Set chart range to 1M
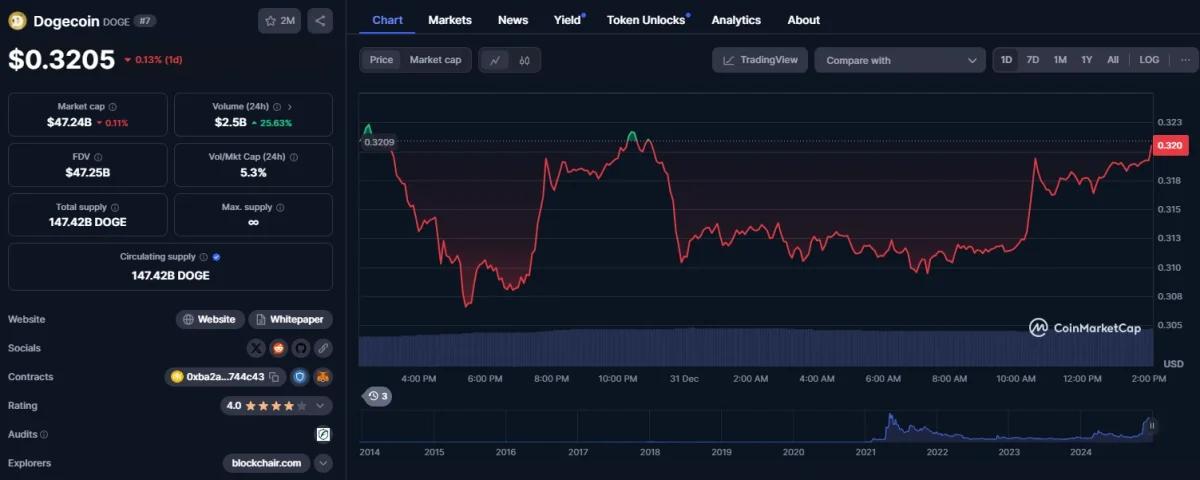Viewport: 1200px width, 480px height. coord(1060,60)
